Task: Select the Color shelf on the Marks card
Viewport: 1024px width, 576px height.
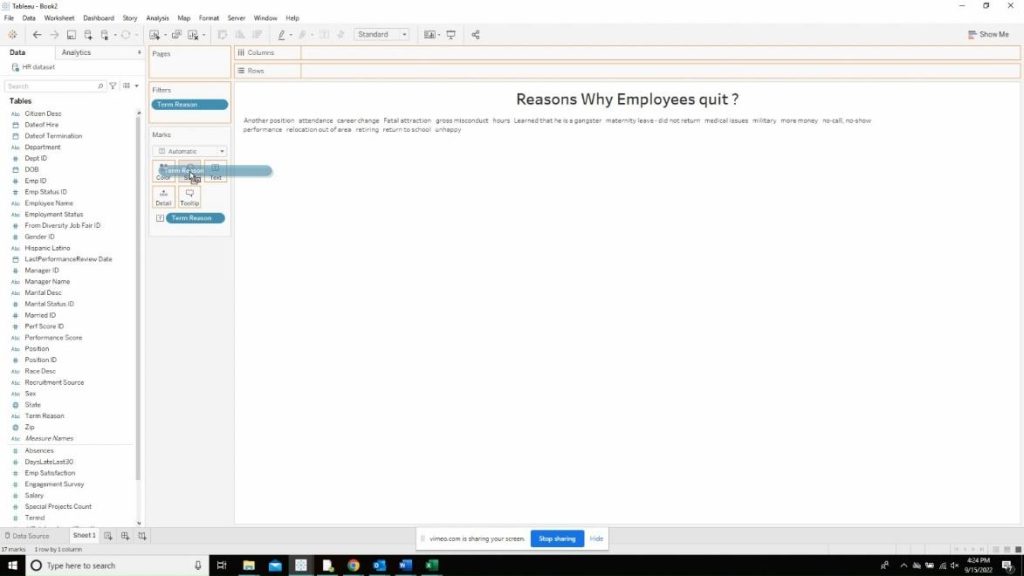Action: point(163,172)
